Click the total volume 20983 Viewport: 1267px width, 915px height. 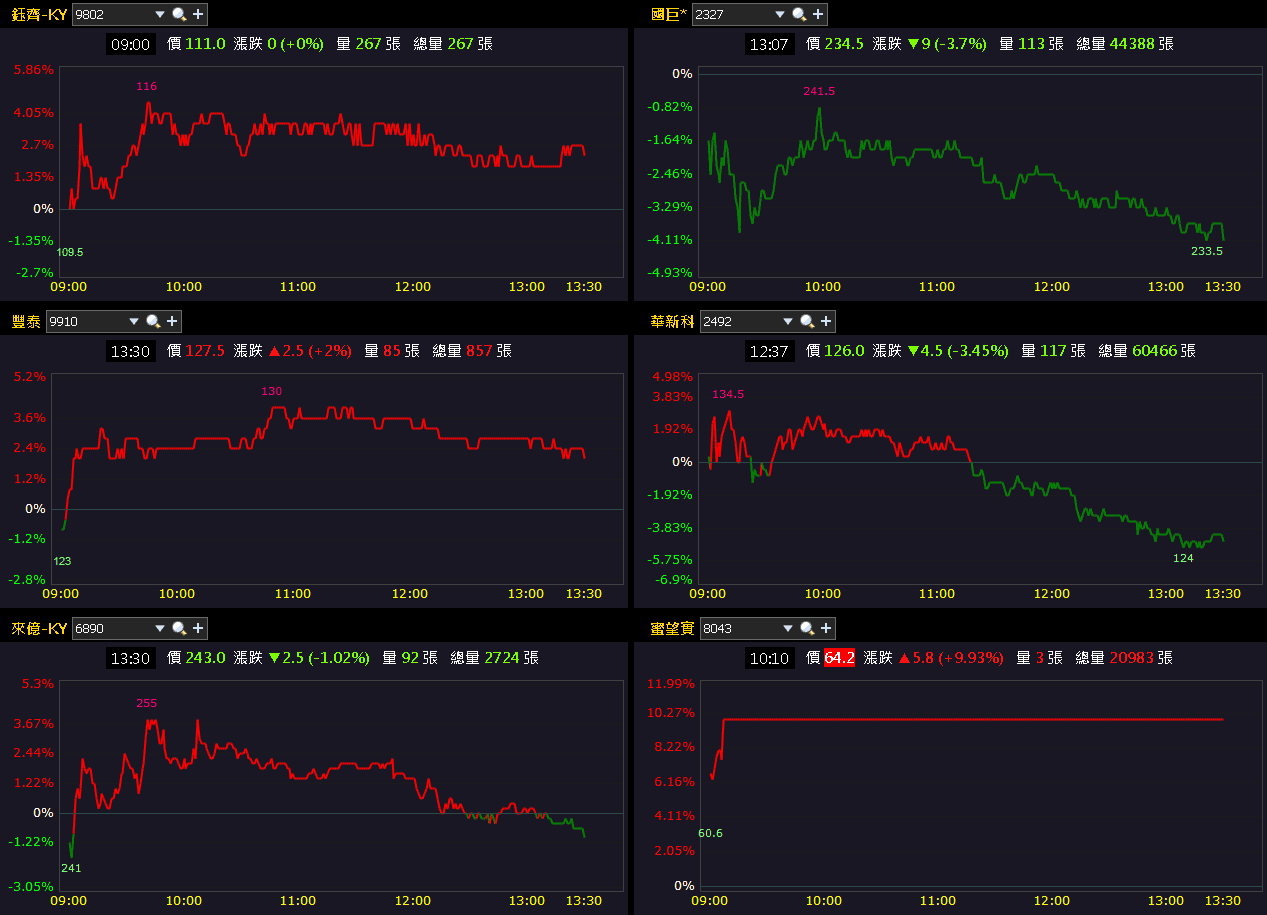click(1132, 658)
